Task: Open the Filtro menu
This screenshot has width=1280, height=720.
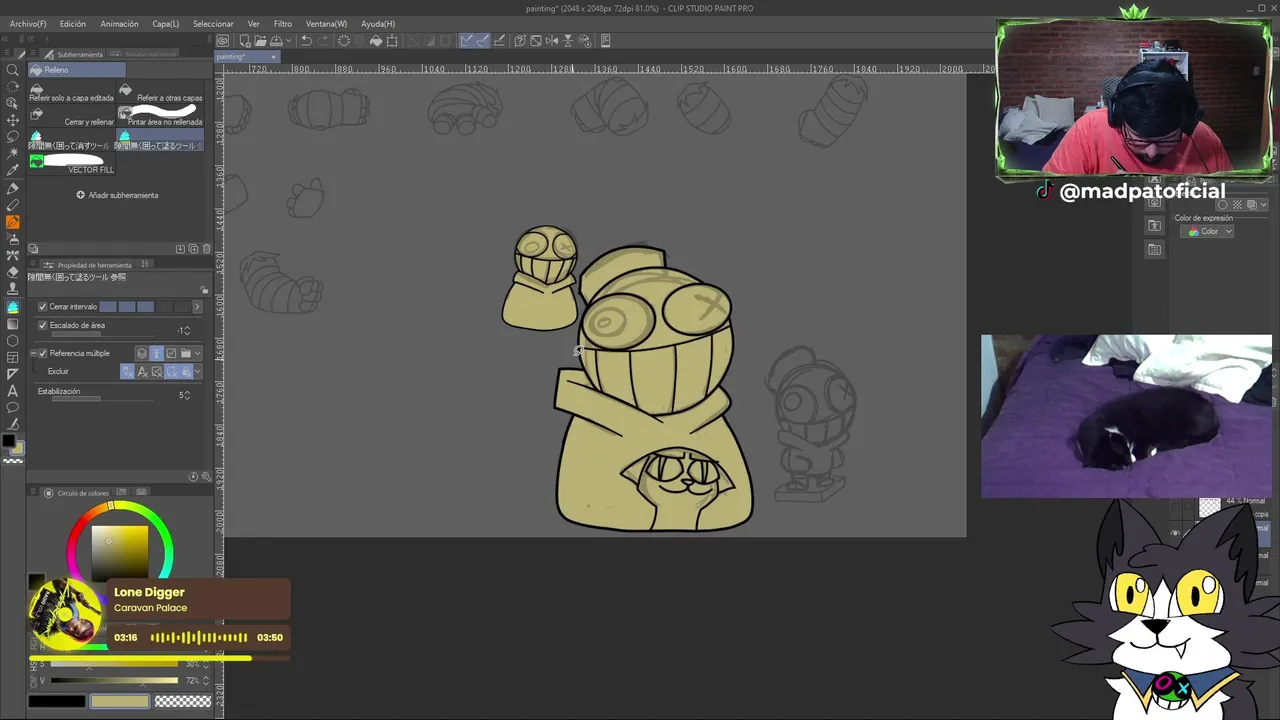Action: click(x=283, y=23)
